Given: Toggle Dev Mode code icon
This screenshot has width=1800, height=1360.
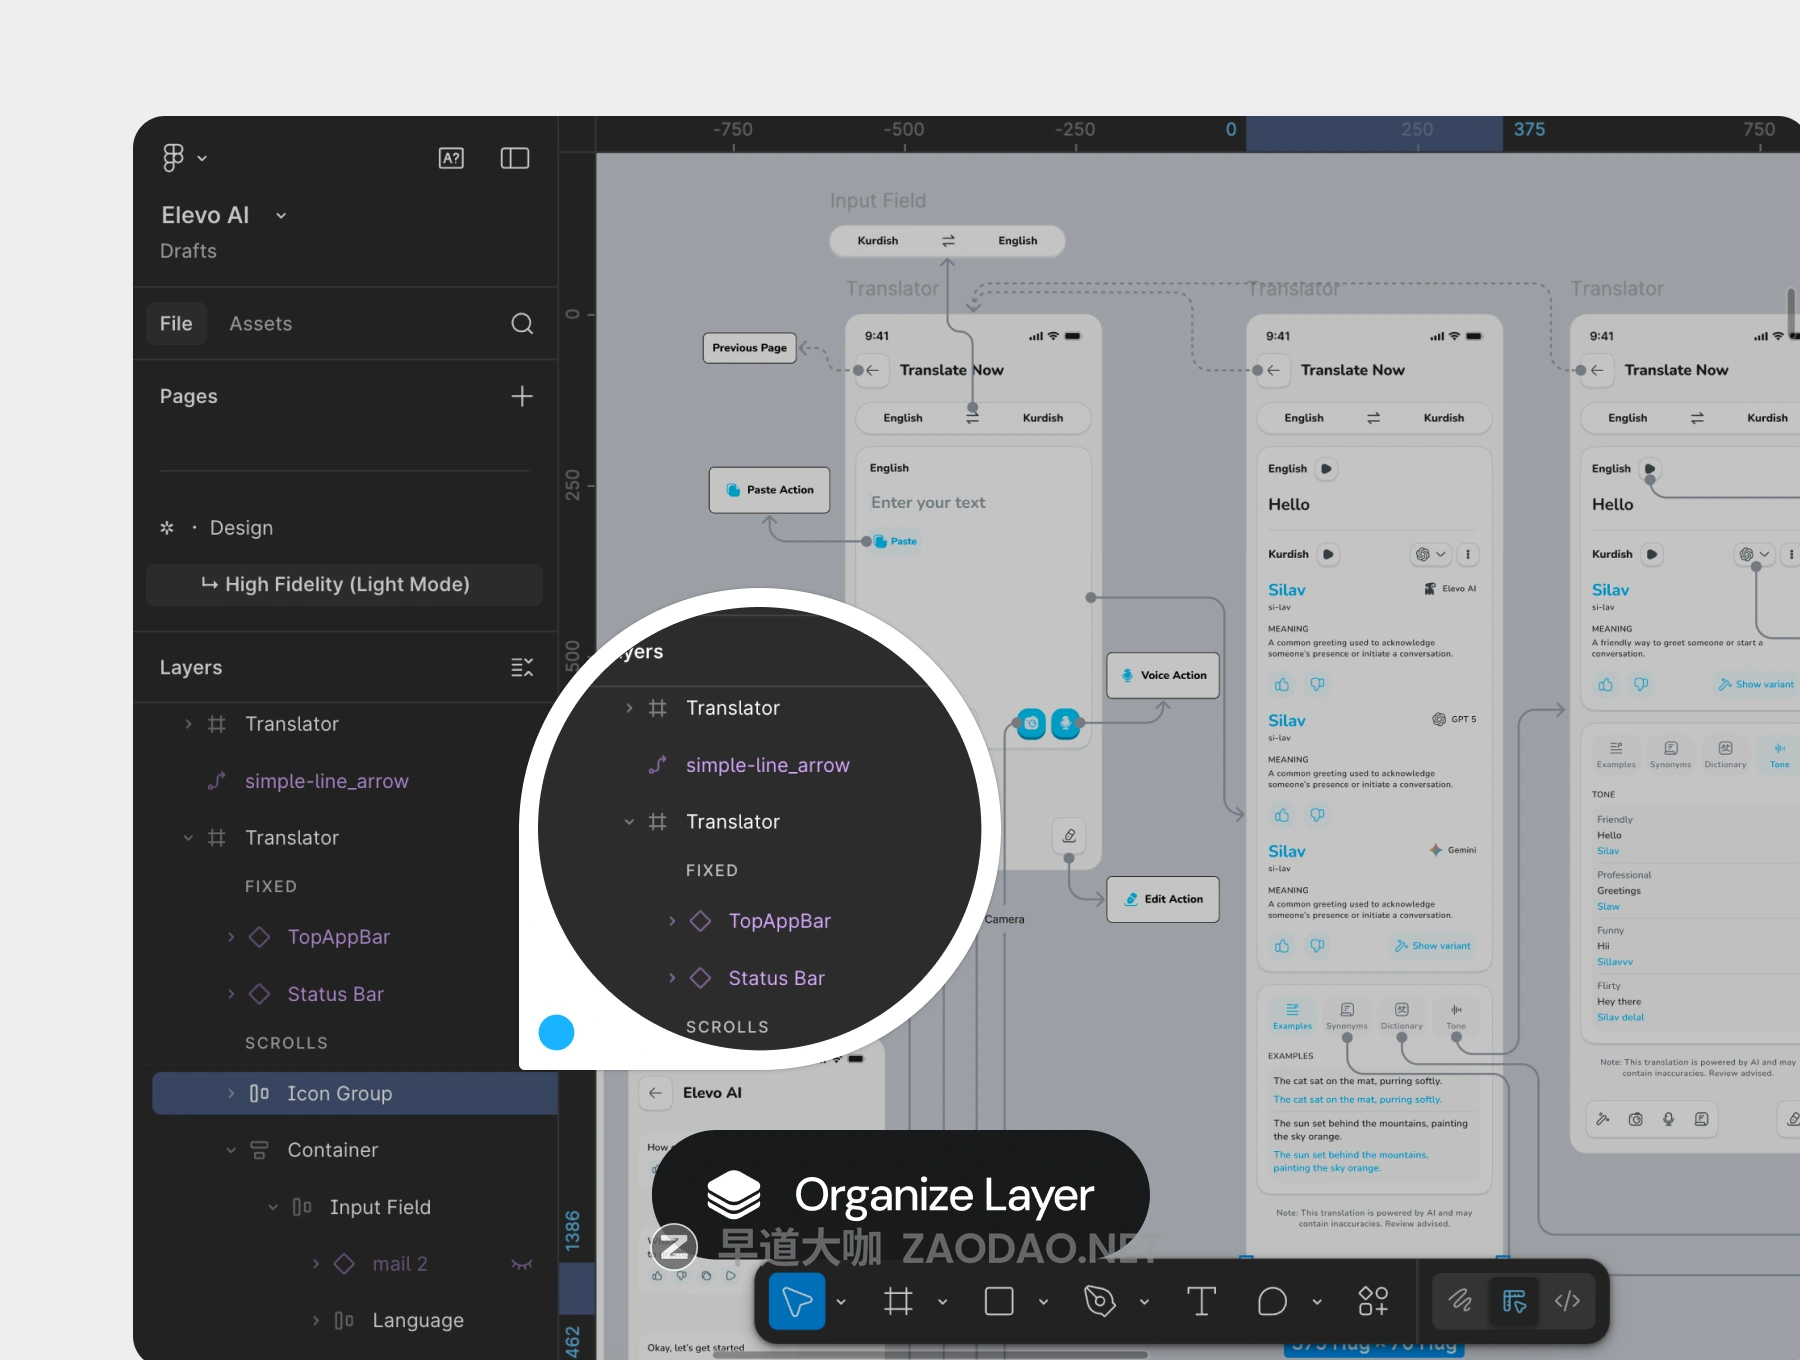Looking at the screenshot, I should (x=1567, y=1301).
